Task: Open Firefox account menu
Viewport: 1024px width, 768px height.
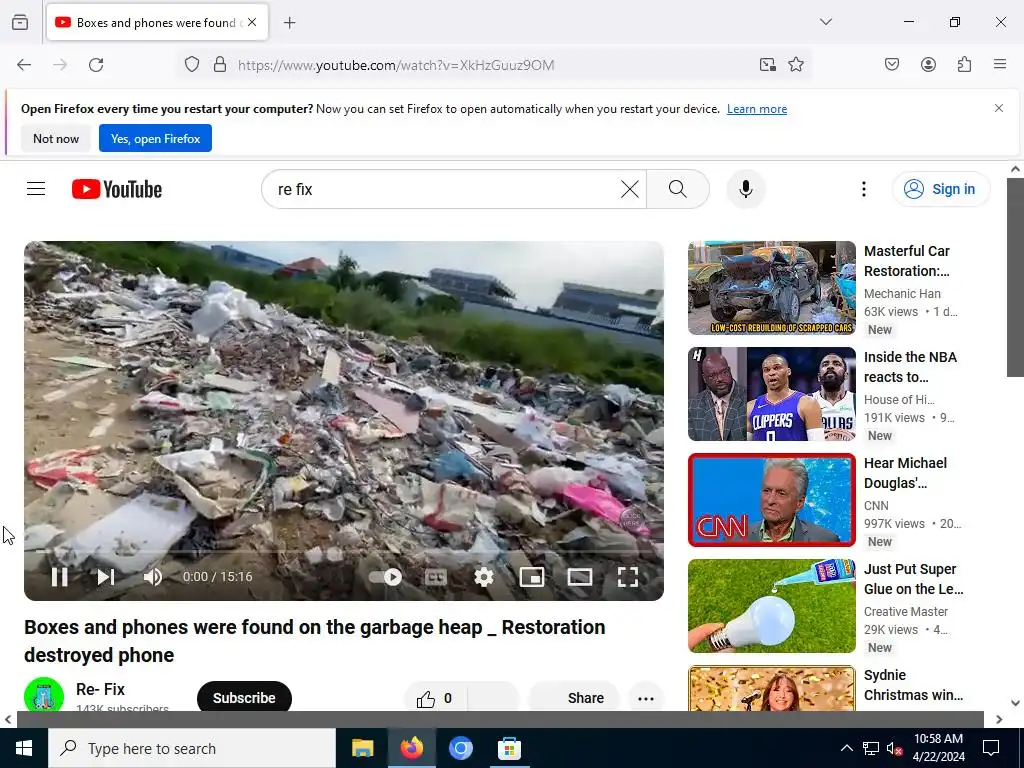Action: coord(928,65)
